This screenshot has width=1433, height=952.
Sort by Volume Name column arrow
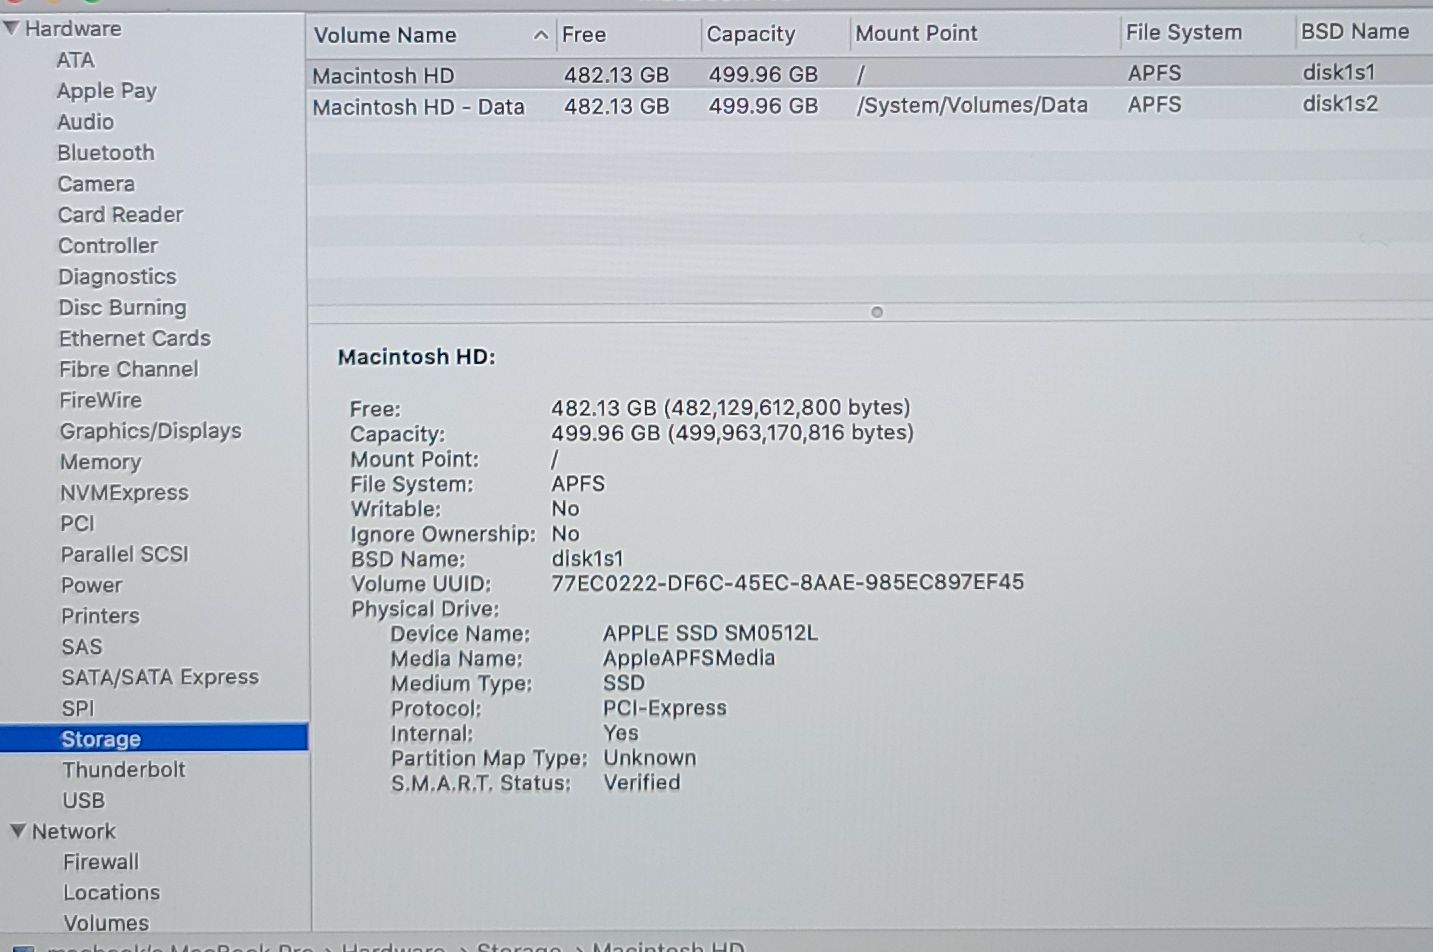tap(540, 36)
